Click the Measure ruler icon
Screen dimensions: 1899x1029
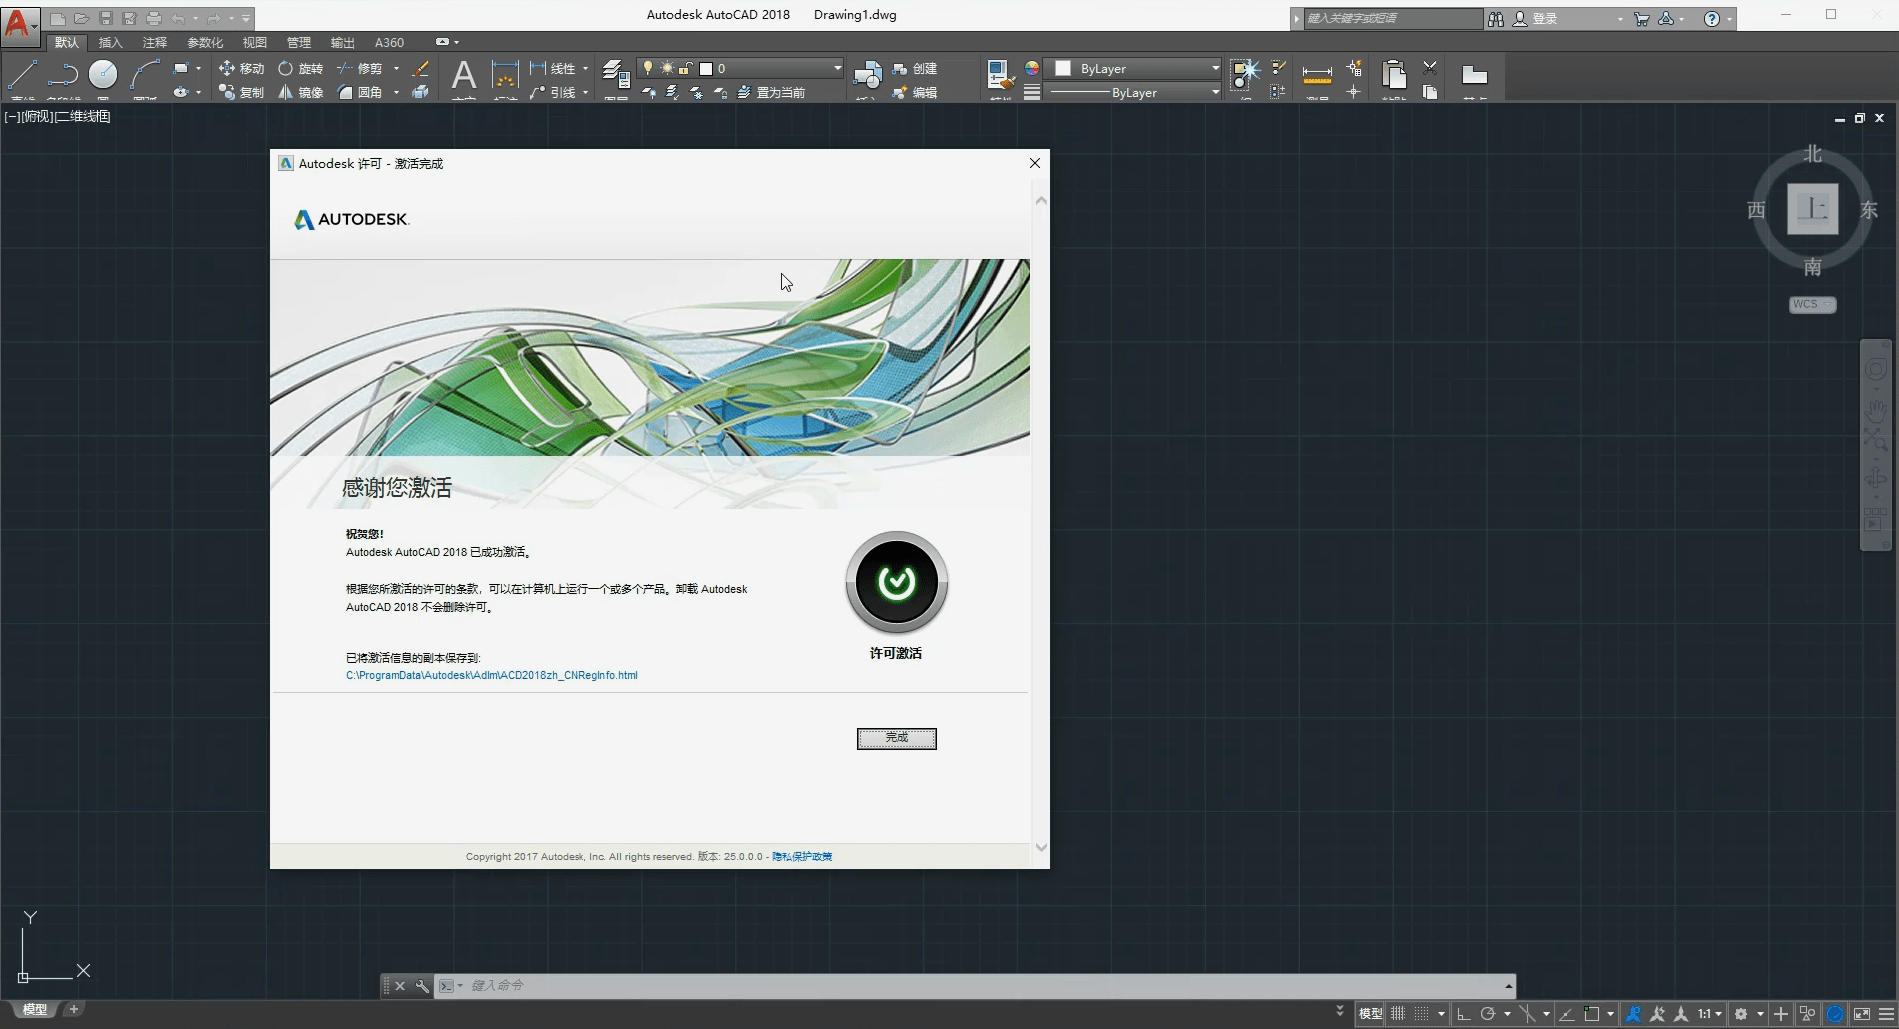[1317, 75]
